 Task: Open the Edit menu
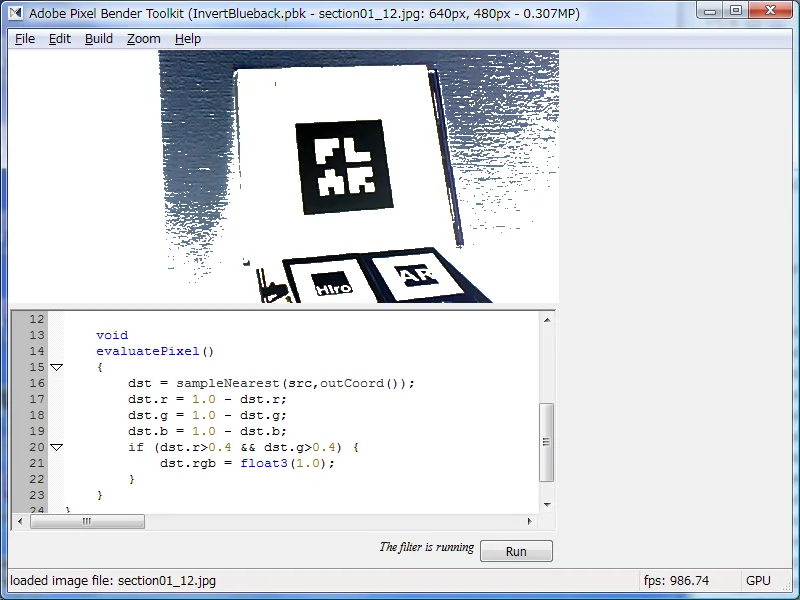click(60, 39)
